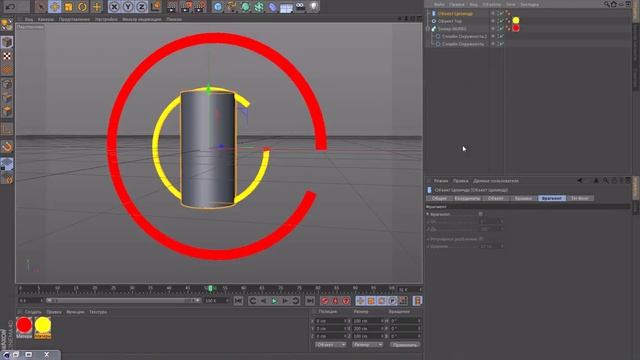Open the Object coordinate mode dropdown
Image resolution: width=640 pixels, height=360 pixels.
click(x=331, y=344)
